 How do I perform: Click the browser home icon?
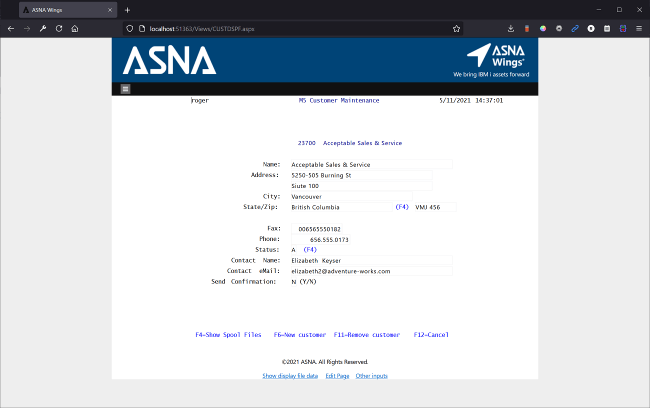[x=76, y=29]
